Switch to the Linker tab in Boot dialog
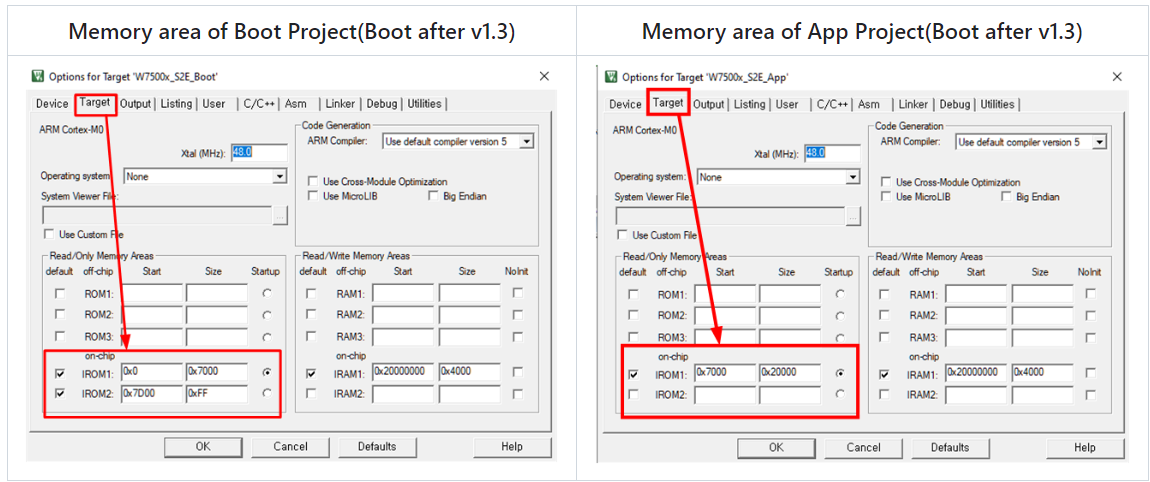Viewport: 1150px width, 482px height. point(340,103)
